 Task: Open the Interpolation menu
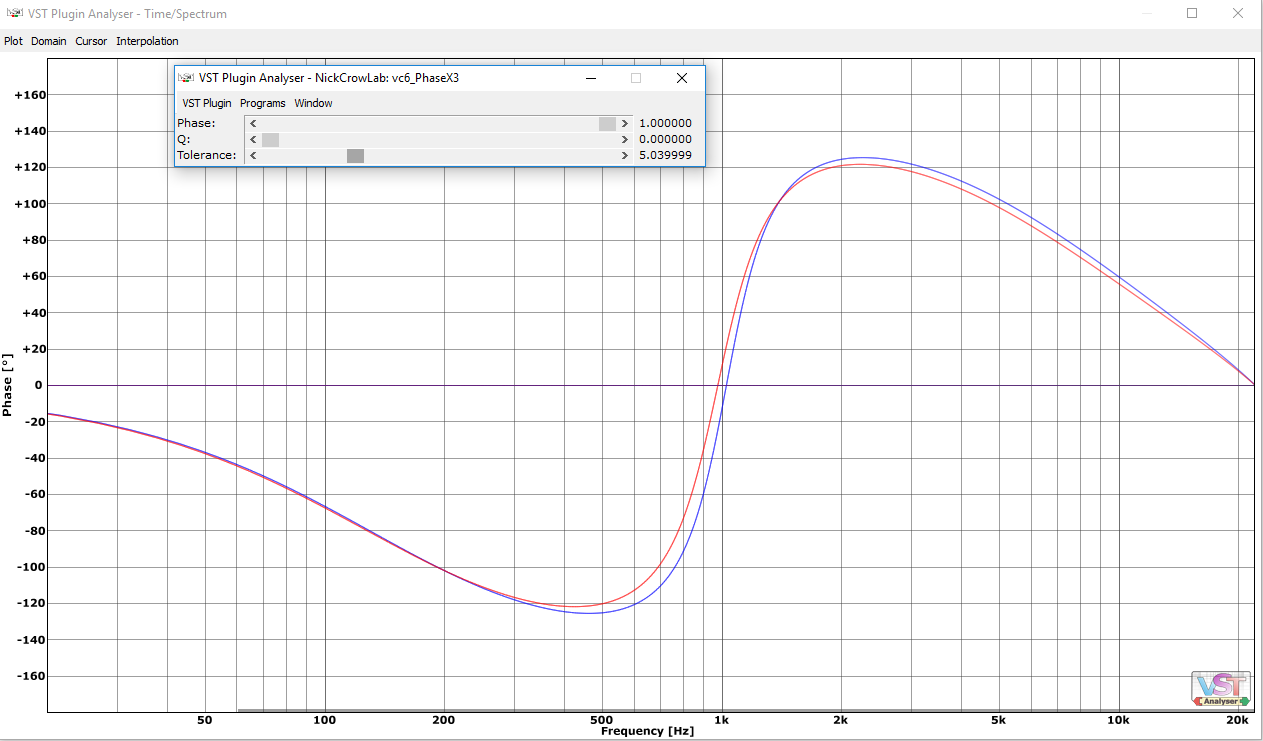[147, 41]
